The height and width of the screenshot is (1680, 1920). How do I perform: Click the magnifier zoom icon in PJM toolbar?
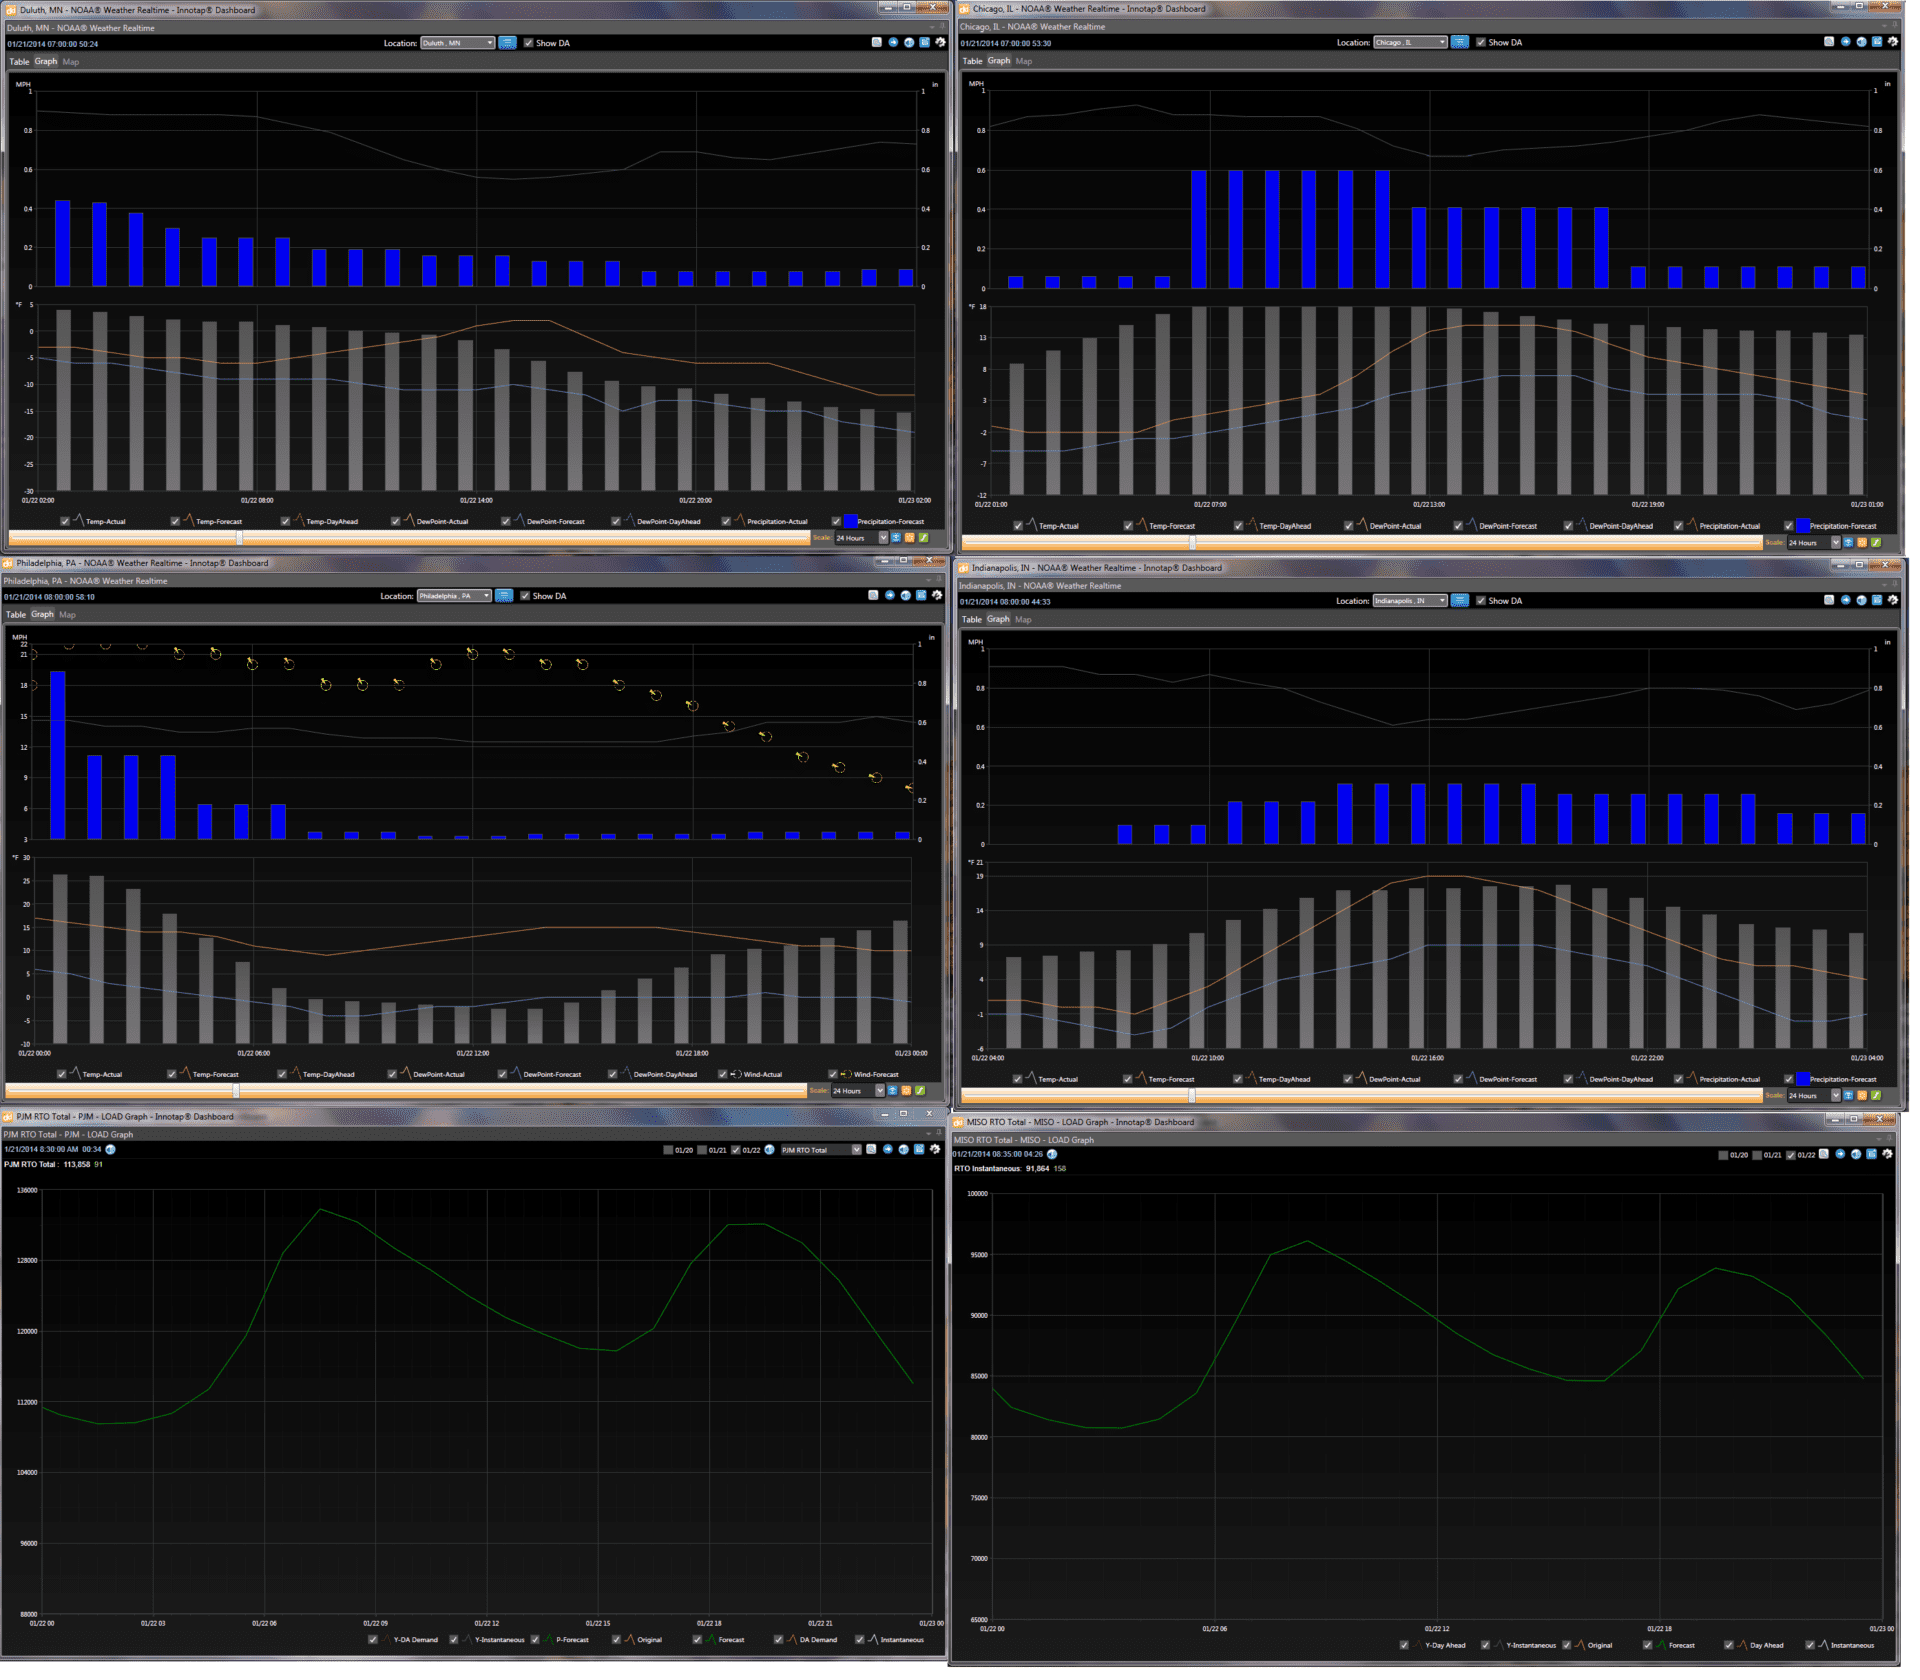871,1149
